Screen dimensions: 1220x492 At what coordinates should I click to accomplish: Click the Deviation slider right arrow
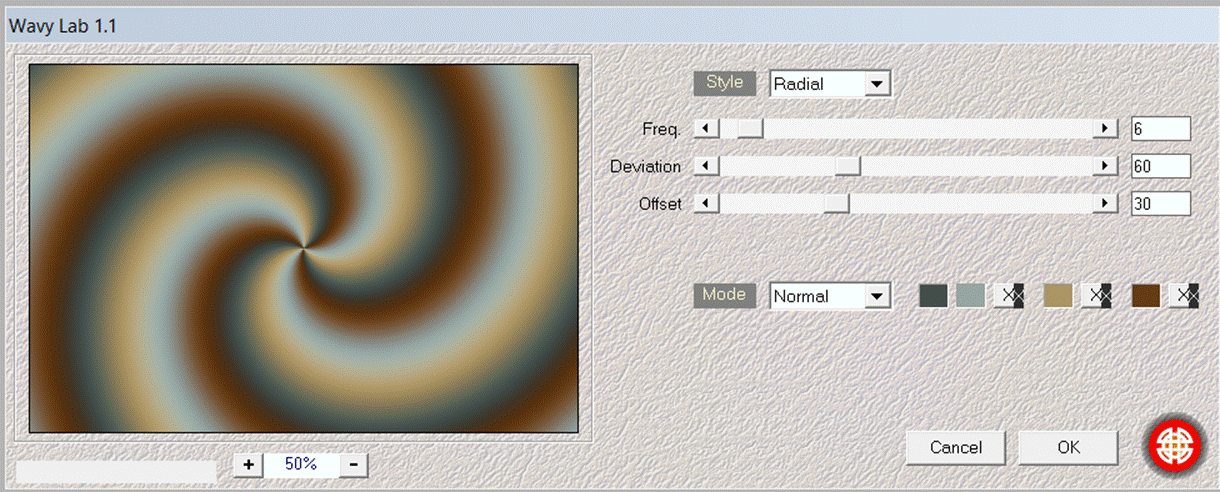click(1105, 166)
